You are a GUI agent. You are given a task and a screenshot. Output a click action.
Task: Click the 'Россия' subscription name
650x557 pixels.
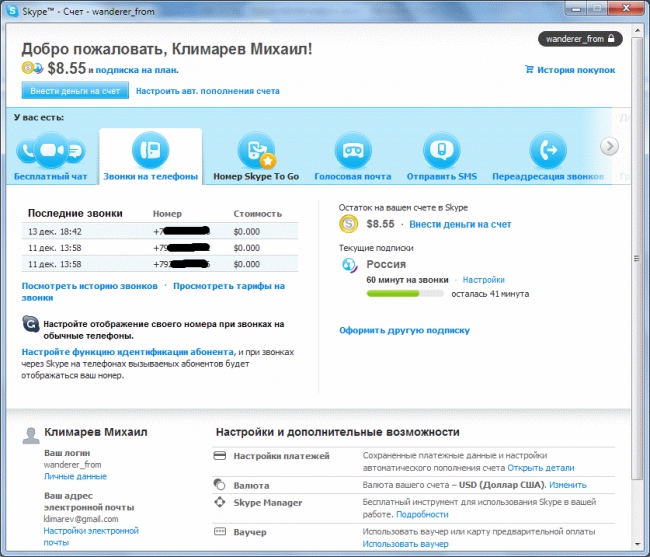(x=386, y=264)
